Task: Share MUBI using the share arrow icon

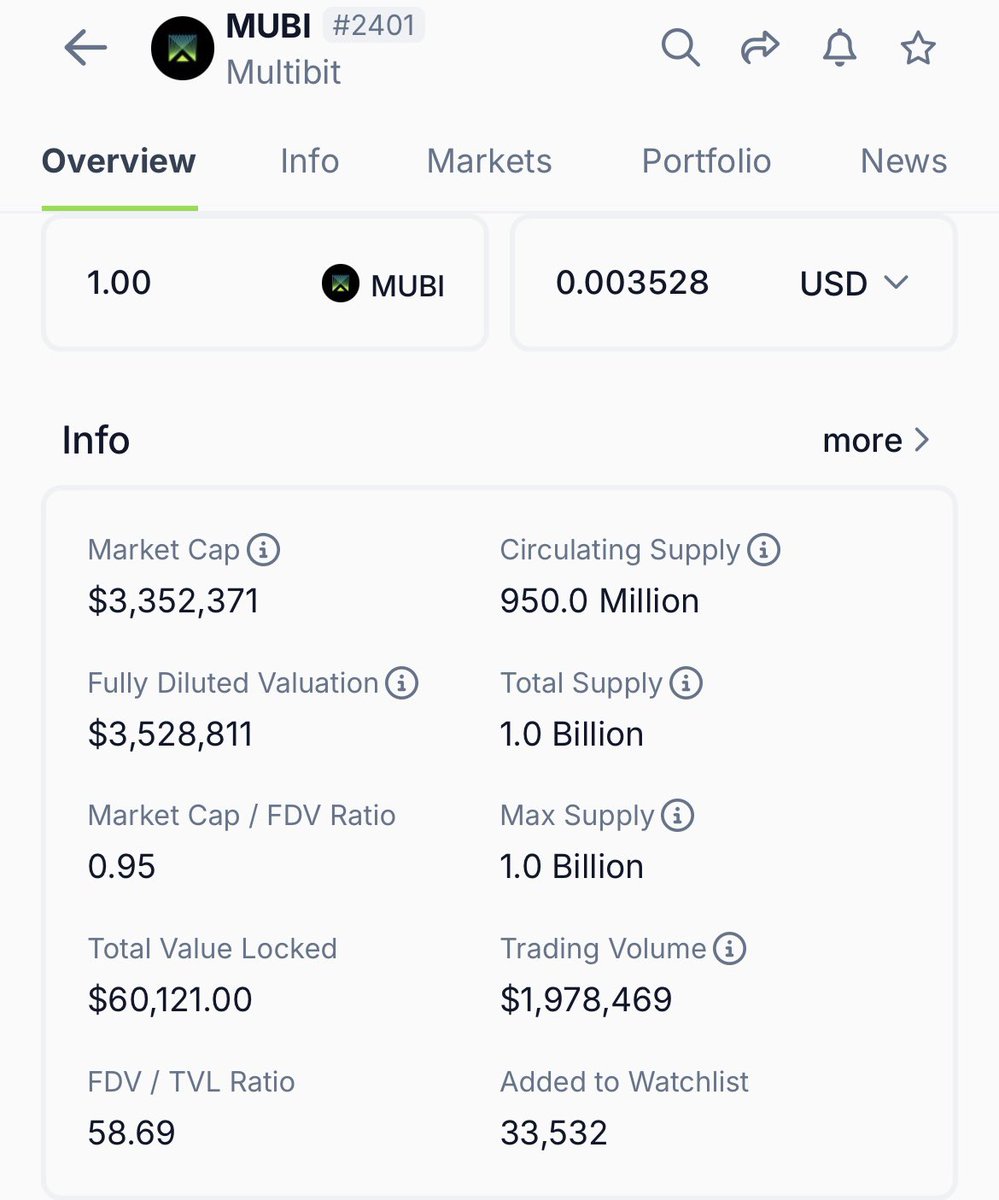Action: (x=760, y=47)
